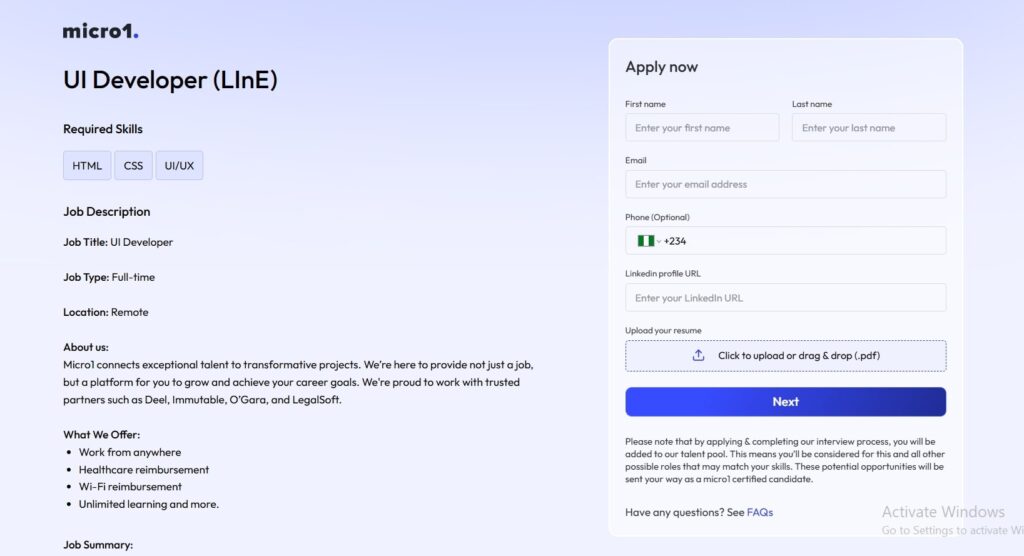The width and height of the screenshot is (1024, 556).
Task: Click the Nigeria flag icon
Action: [645, 241]
